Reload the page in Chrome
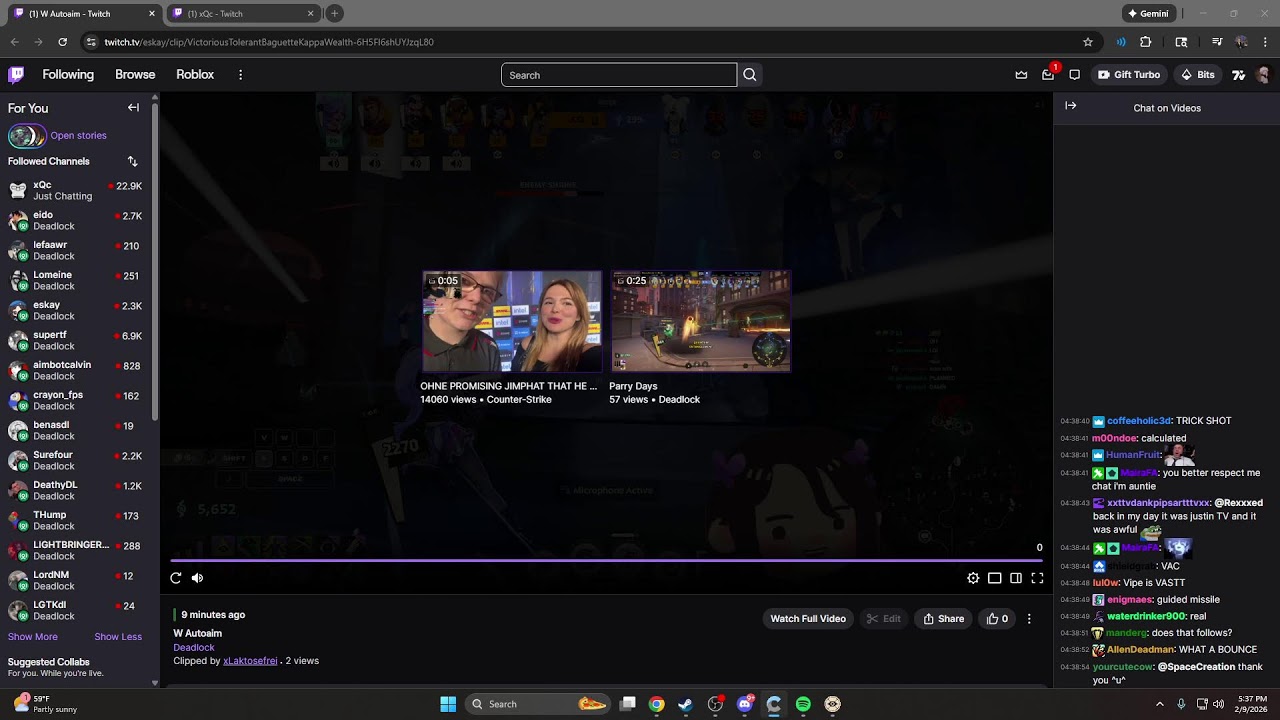 point(63,42)
